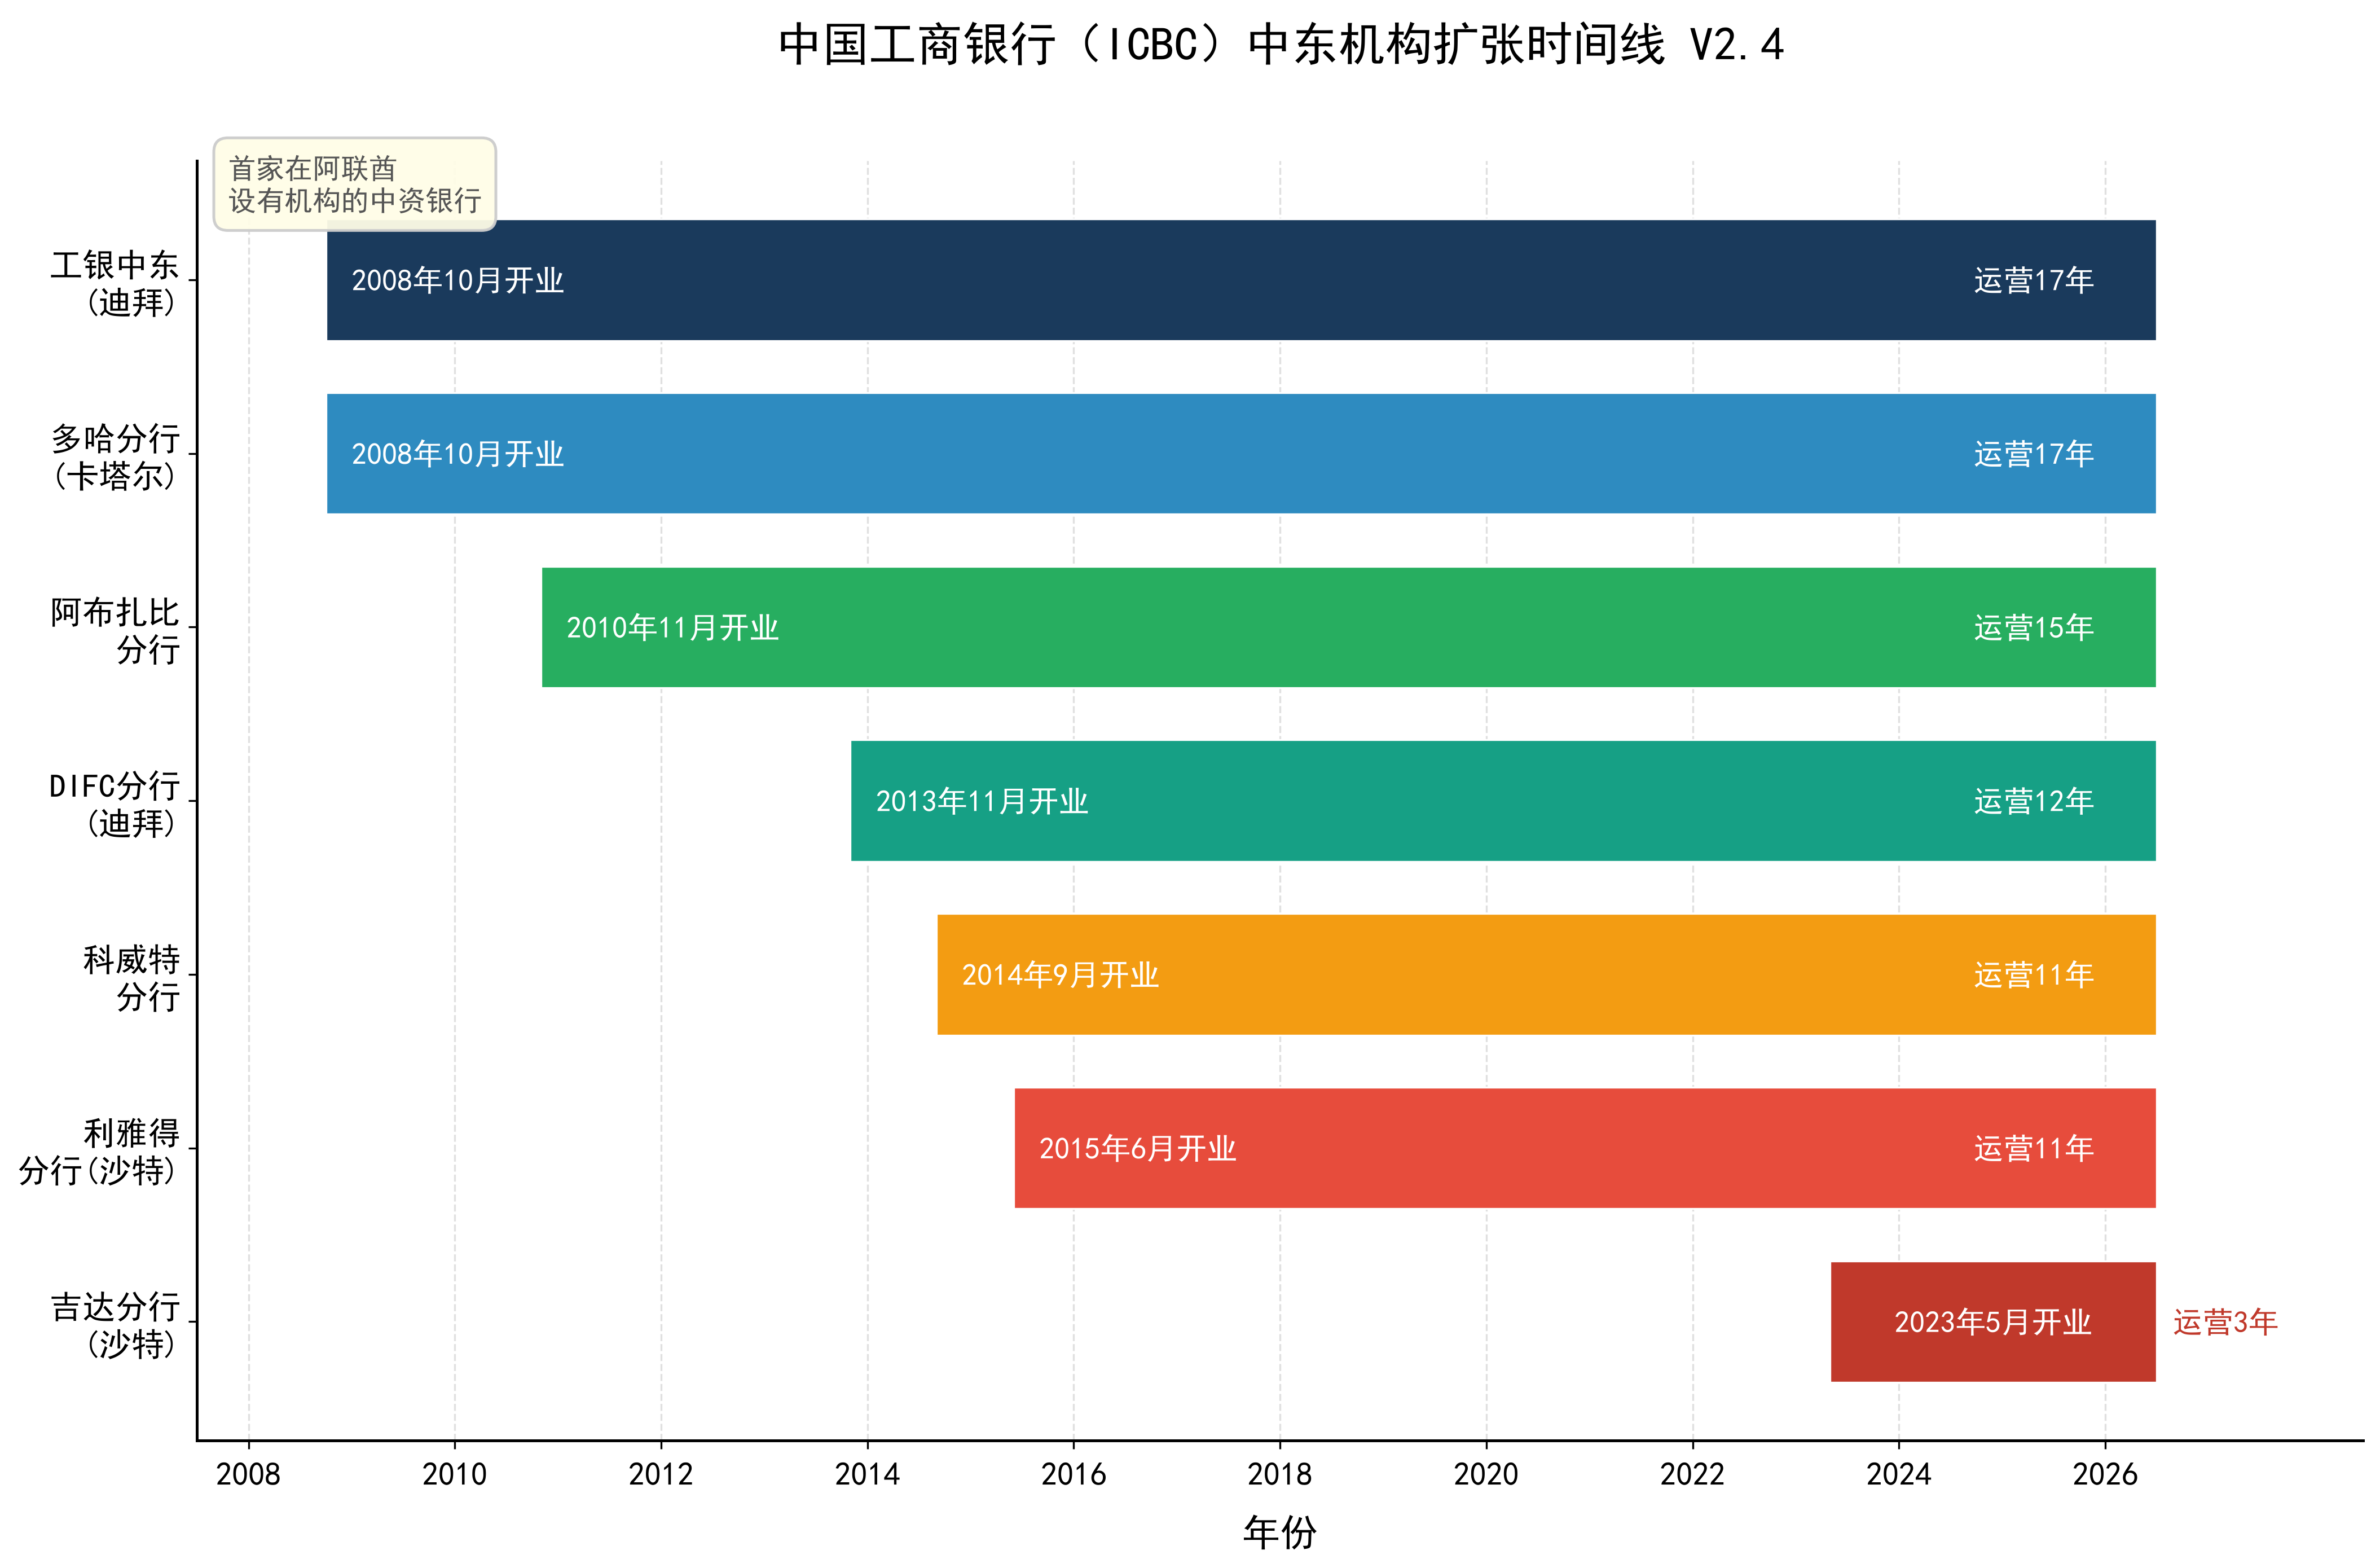
Task: Click x-axis tick label 2014
Action: coord(867,1475)
